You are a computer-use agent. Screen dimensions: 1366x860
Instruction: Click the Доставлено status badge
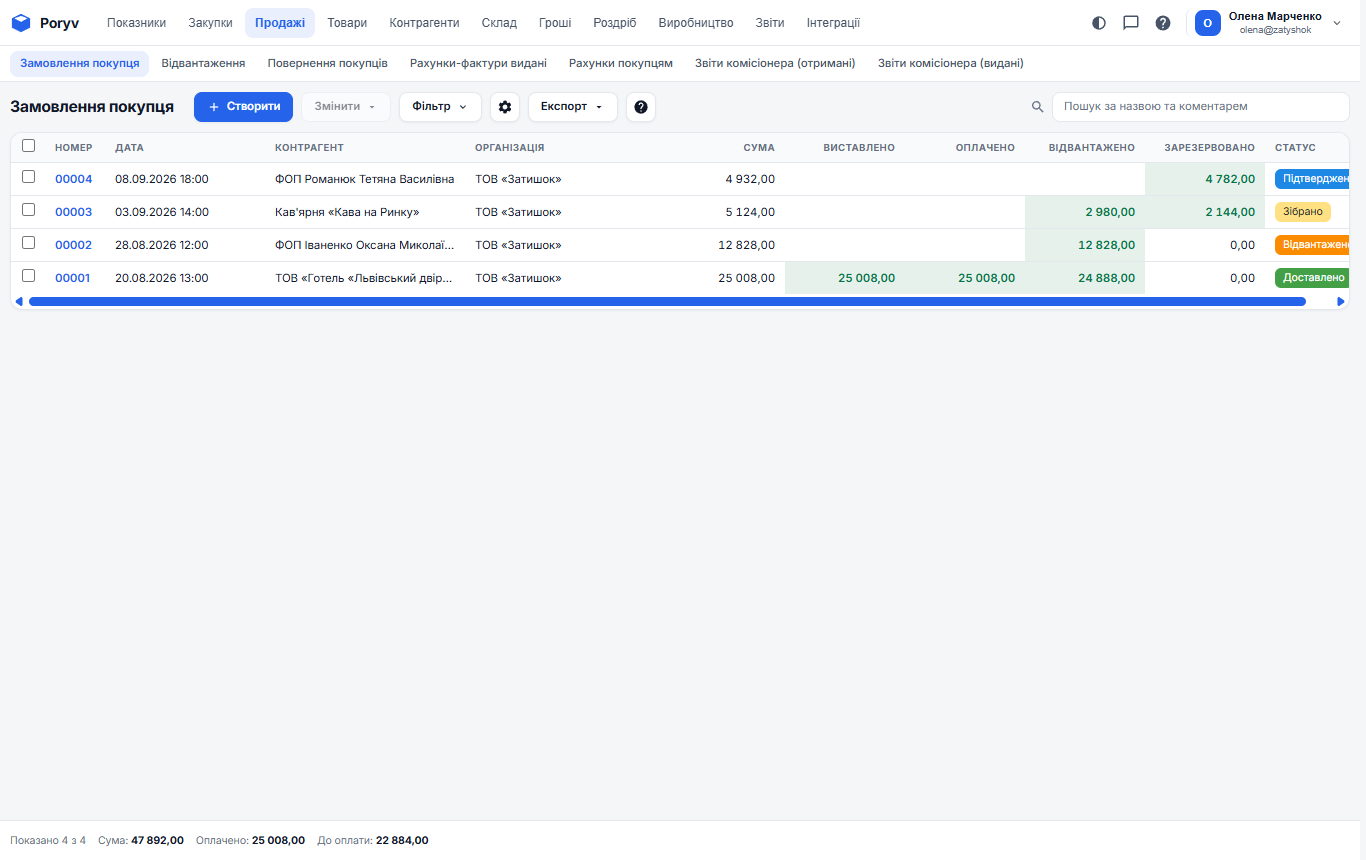[x=1312, y=278]
